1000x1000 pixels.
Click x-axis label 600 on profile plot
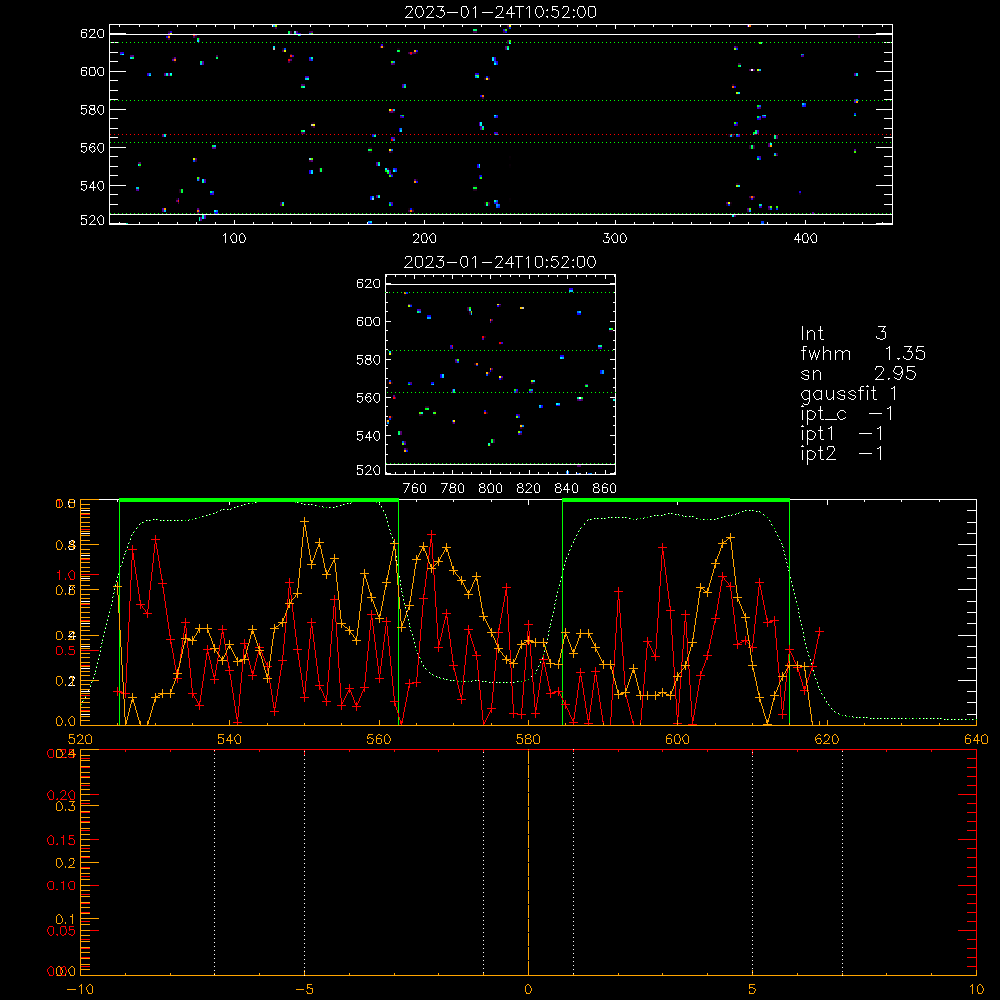[x=677, y=739]
